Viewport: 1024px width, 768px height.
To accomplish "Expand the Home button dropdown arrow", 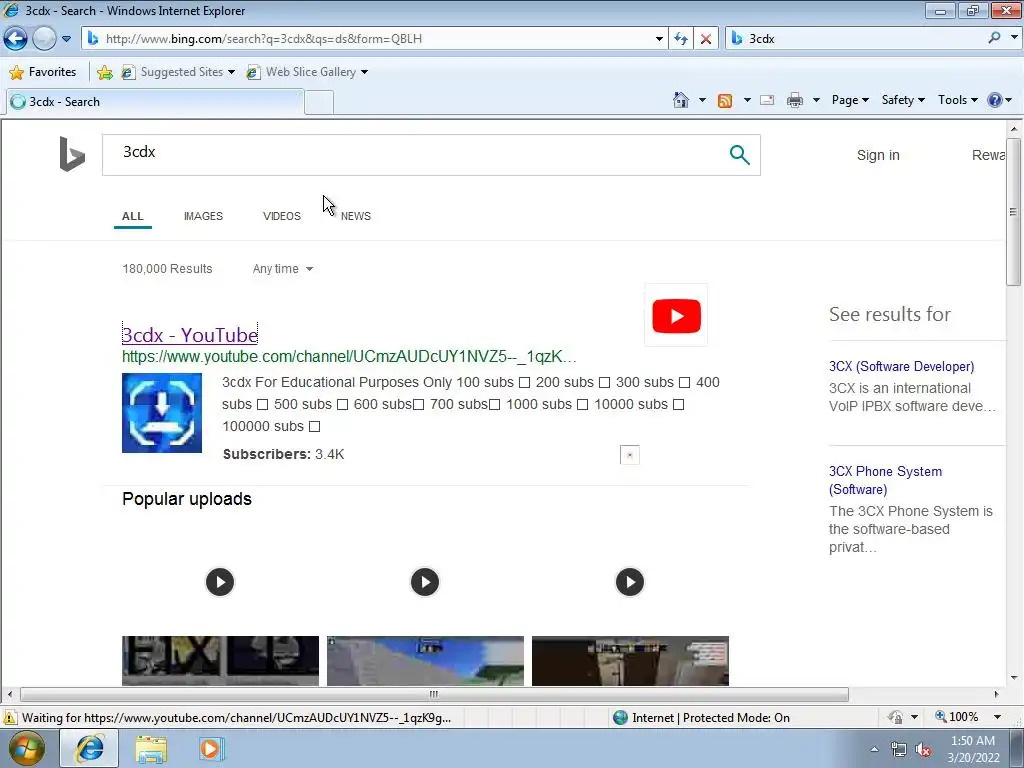I will 702,100.
